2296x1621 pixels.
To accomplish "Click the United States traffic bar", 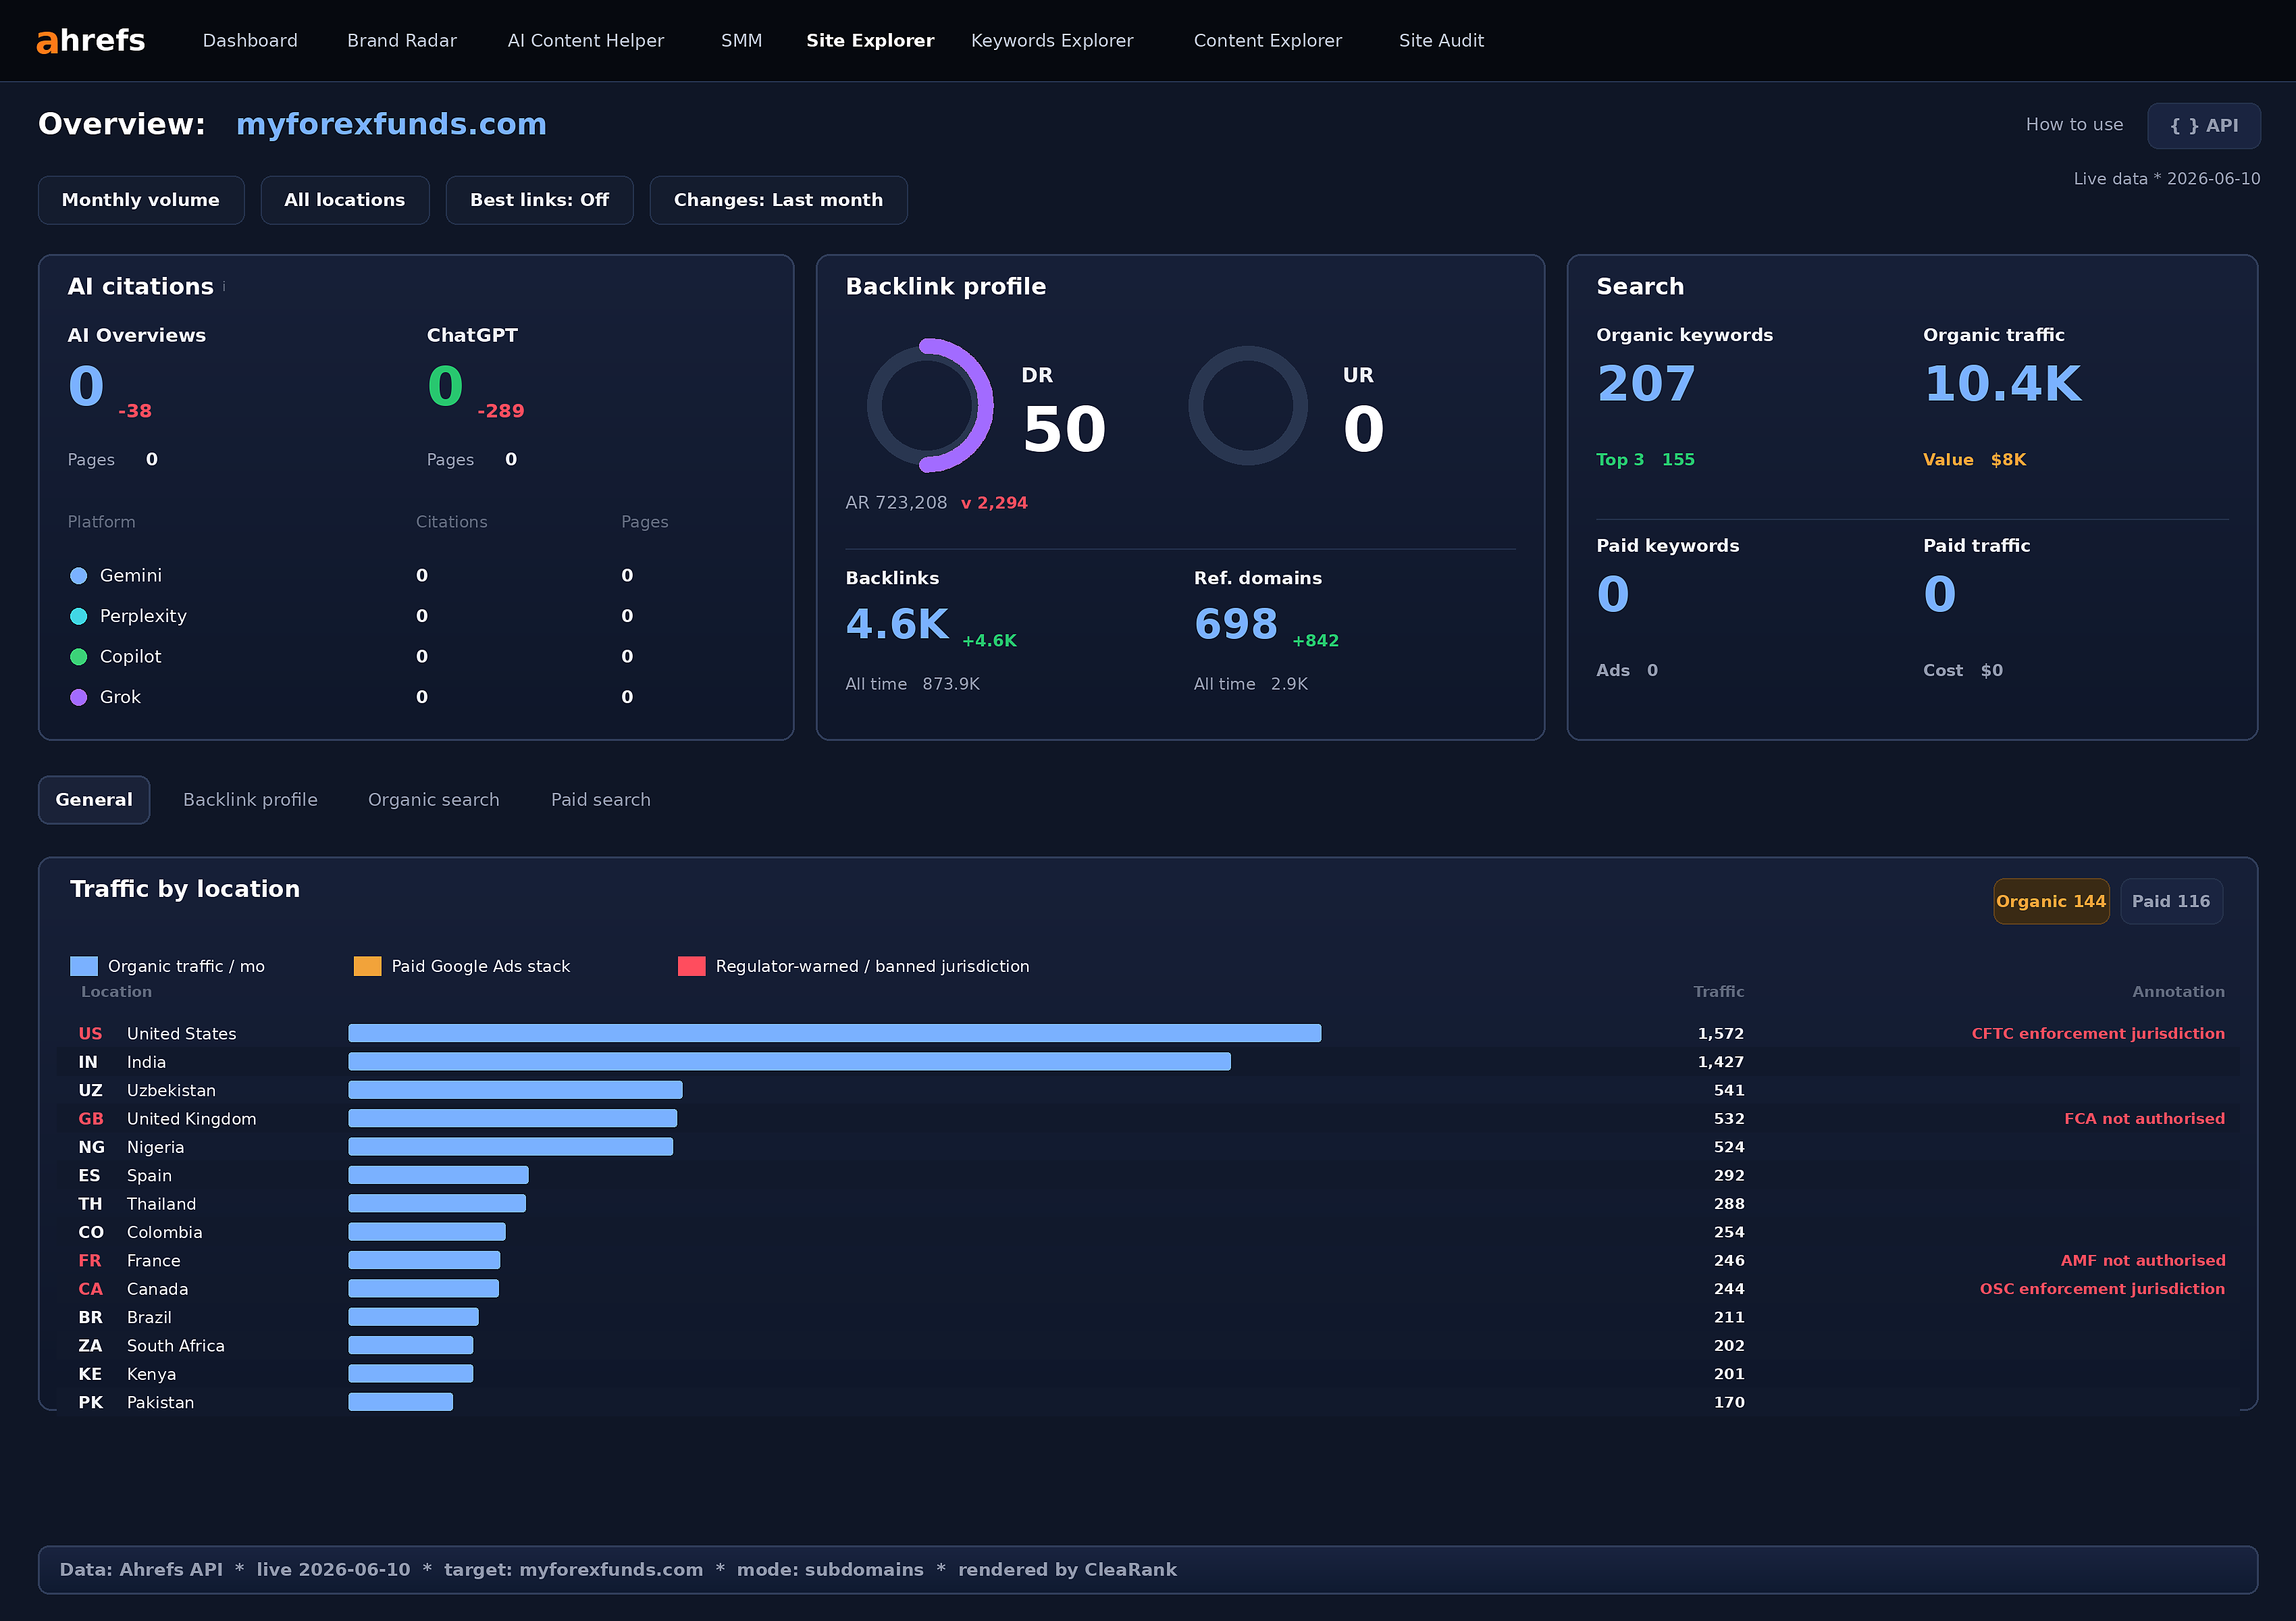I will point(834,1033).
